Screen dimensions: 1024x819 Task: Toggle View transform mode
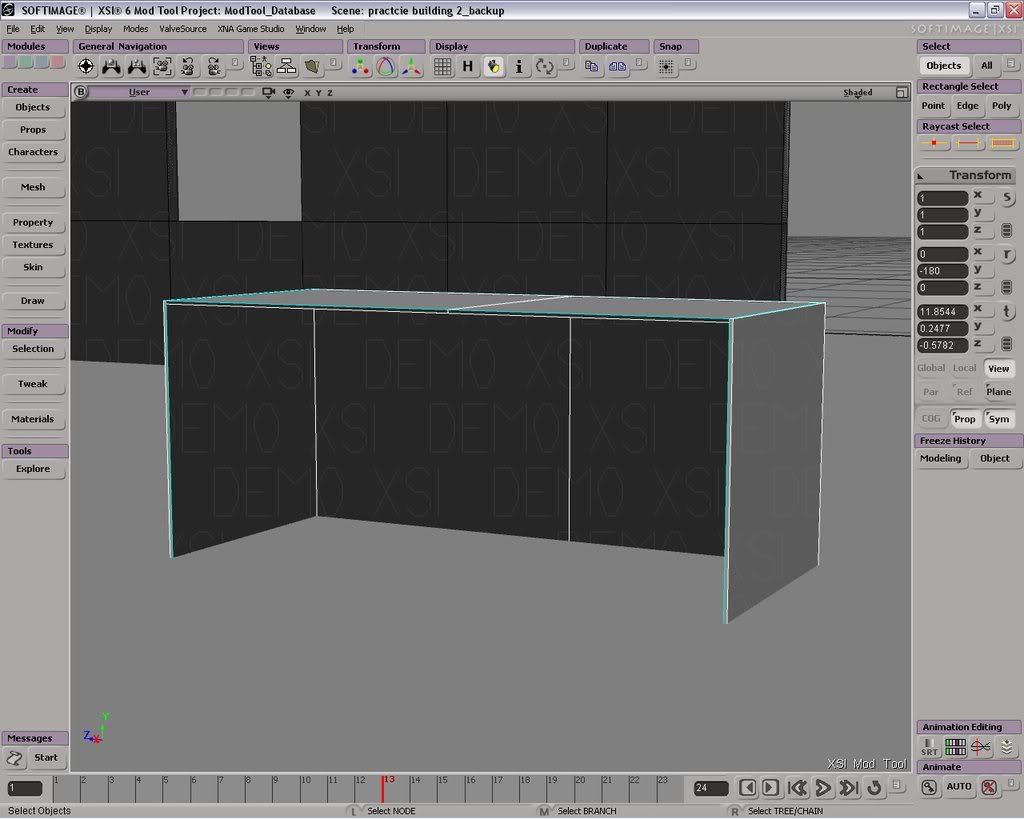tap(998, 368)
